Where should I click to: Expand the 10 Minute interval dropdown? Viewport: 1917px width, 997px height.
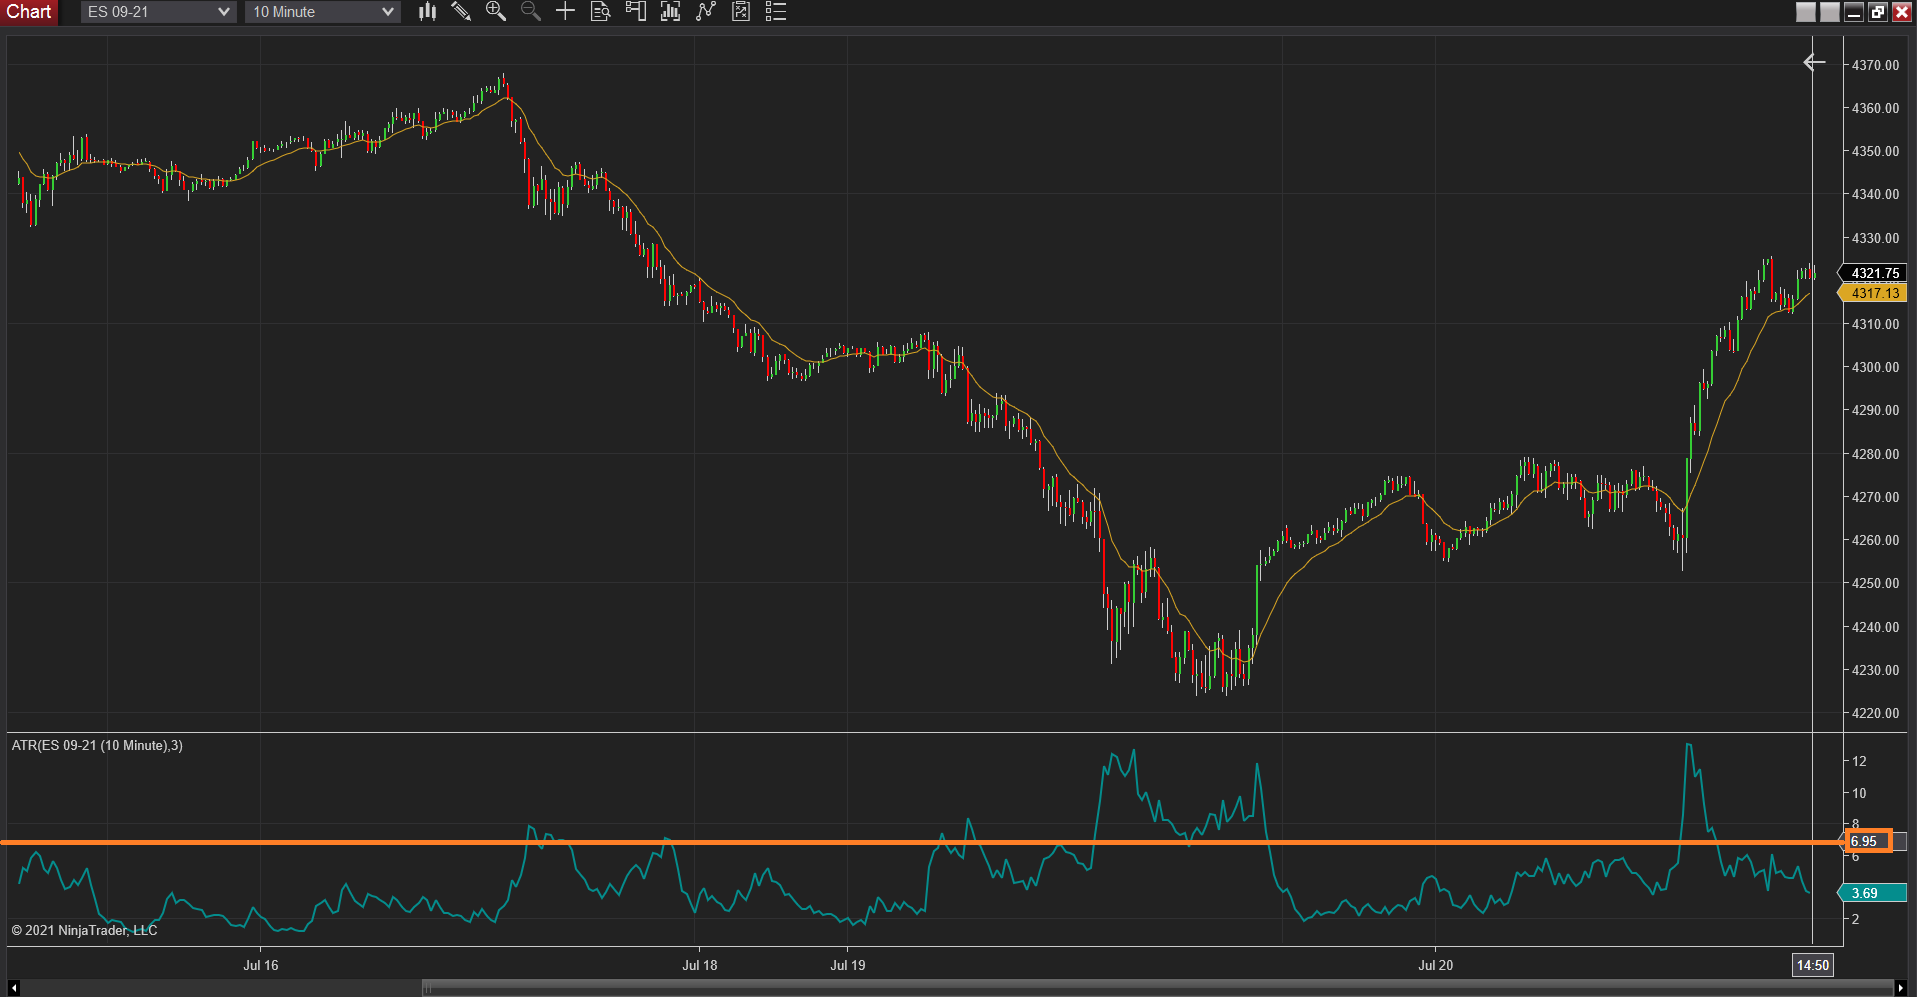322,12
